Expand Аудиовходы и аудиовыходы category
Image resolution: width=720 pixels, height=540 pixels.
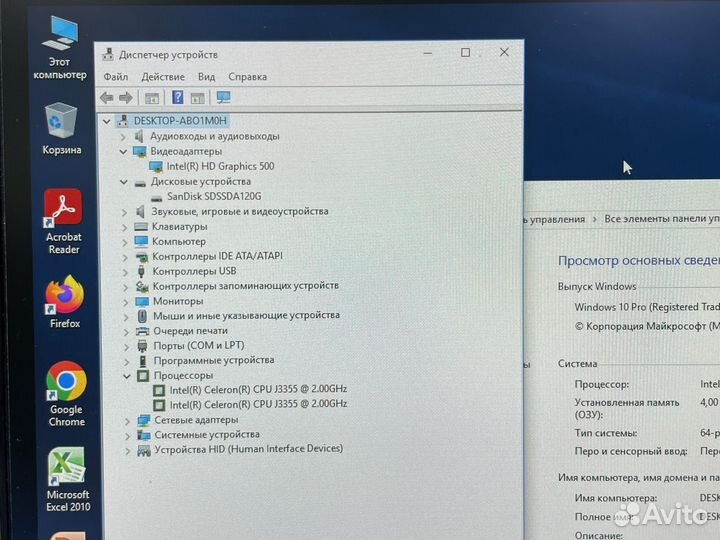pos(123,136)
